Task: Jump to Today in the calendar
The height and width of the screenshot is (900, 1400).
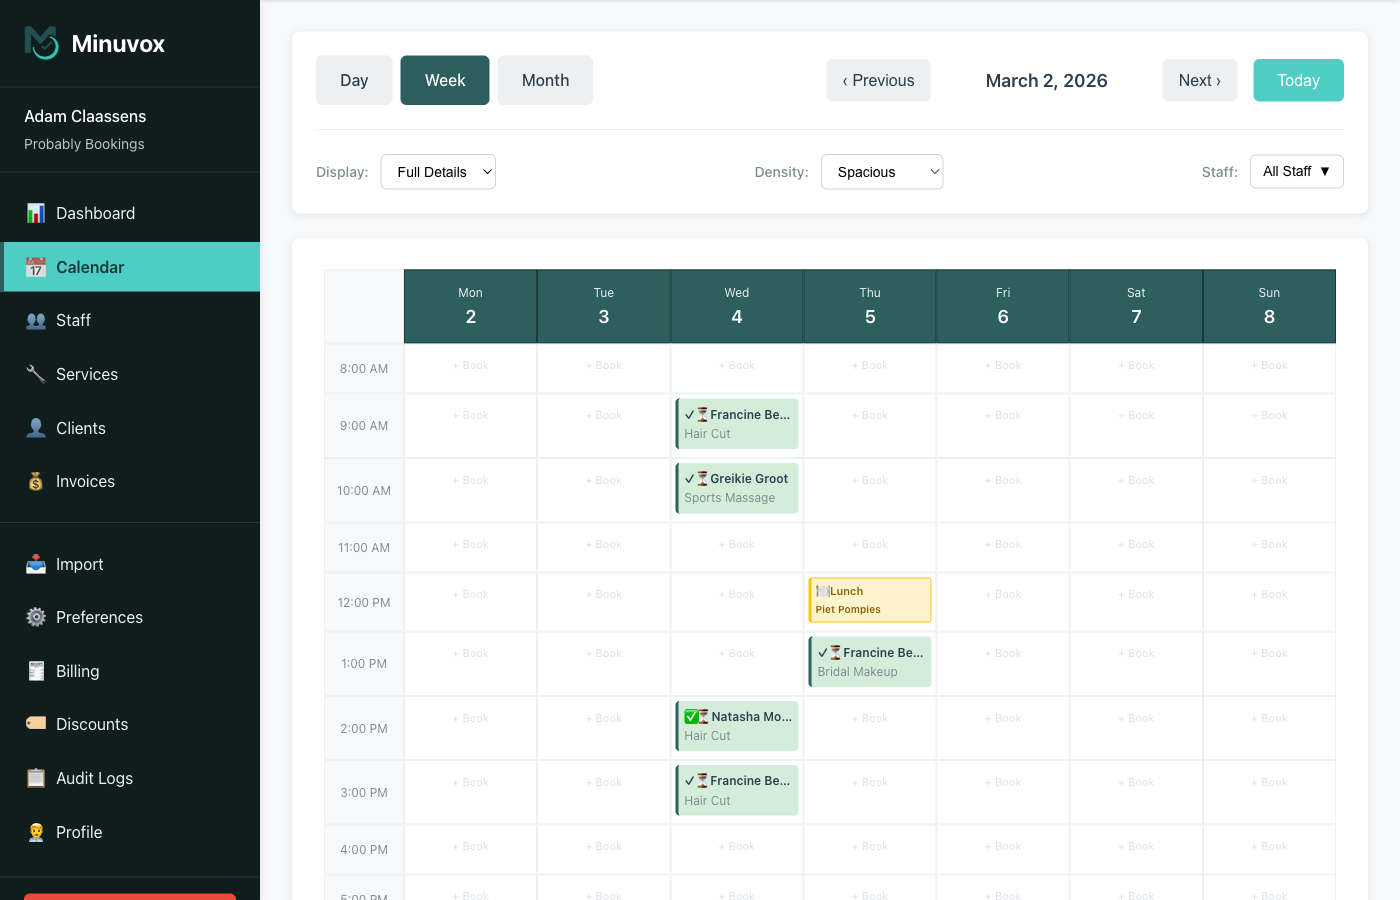Action: click(x=1298, y=80)
